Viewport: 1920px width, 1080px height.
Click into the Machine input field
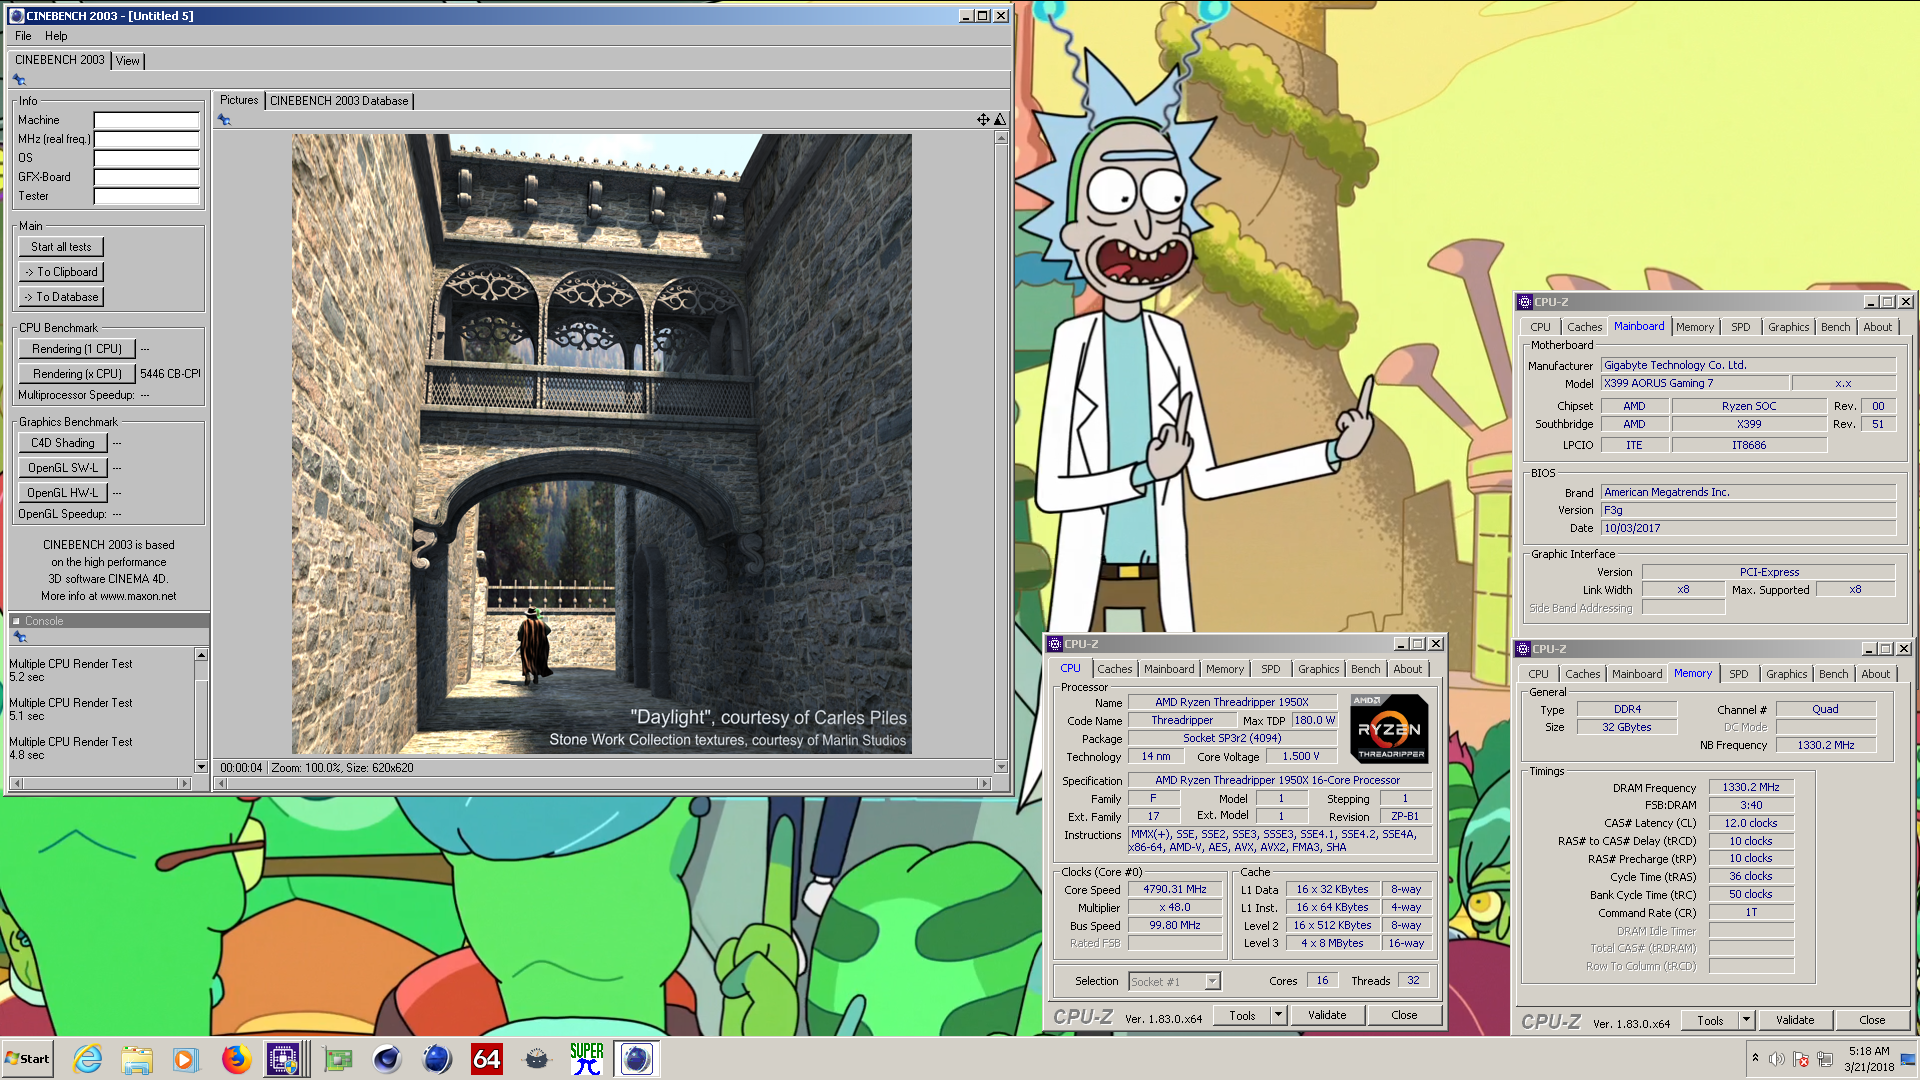[x=147, y=120]
